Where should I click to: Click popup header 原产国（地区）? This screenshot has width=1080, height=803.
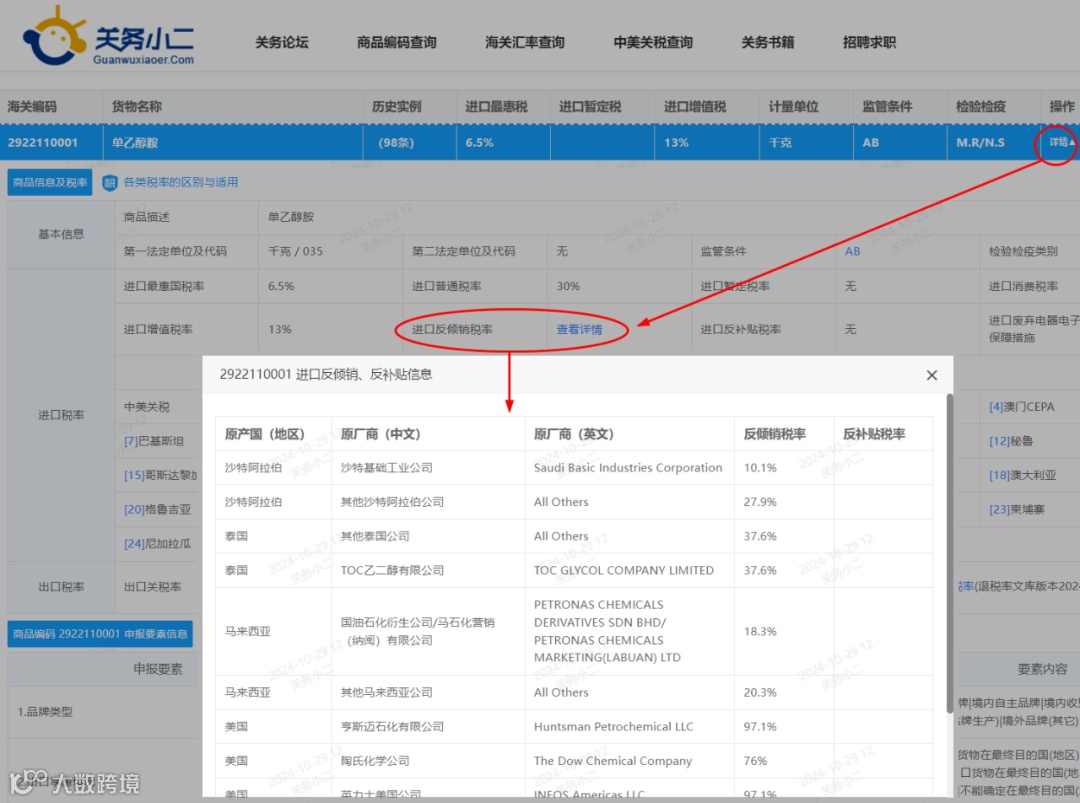(264, 435)
